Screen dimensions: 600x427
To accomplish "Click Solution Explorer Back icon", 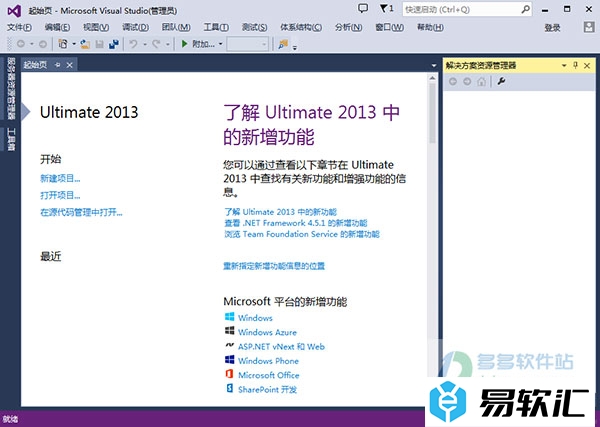I will coord(453,81).
